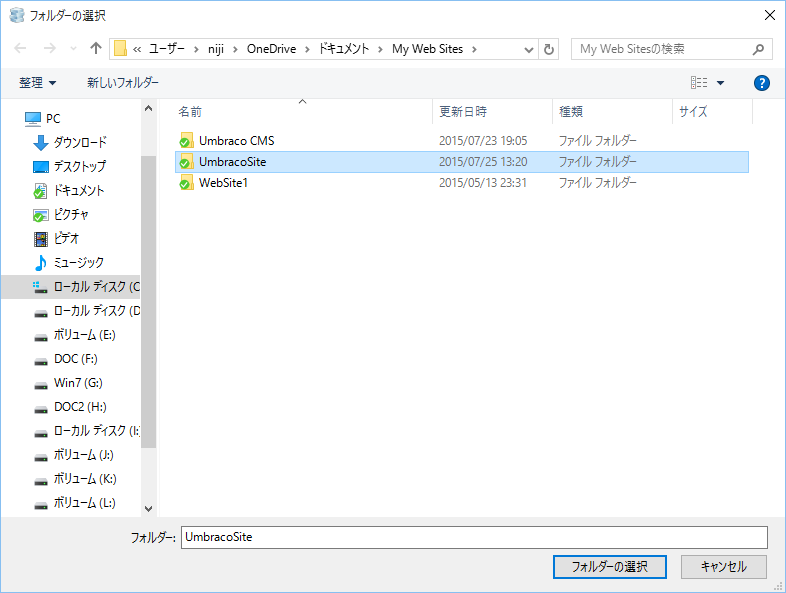Select ローカル ディスク (C drive

(x=71, y=287)
